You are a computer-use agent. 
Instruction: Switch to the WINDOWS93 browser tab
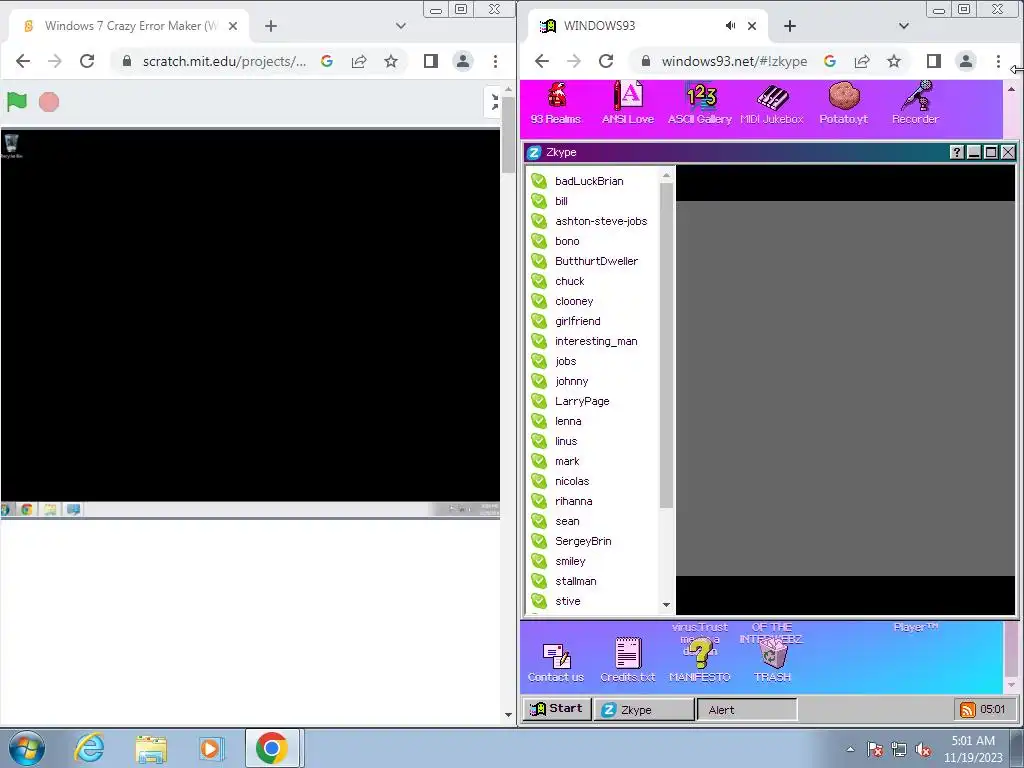click(645, 25)
